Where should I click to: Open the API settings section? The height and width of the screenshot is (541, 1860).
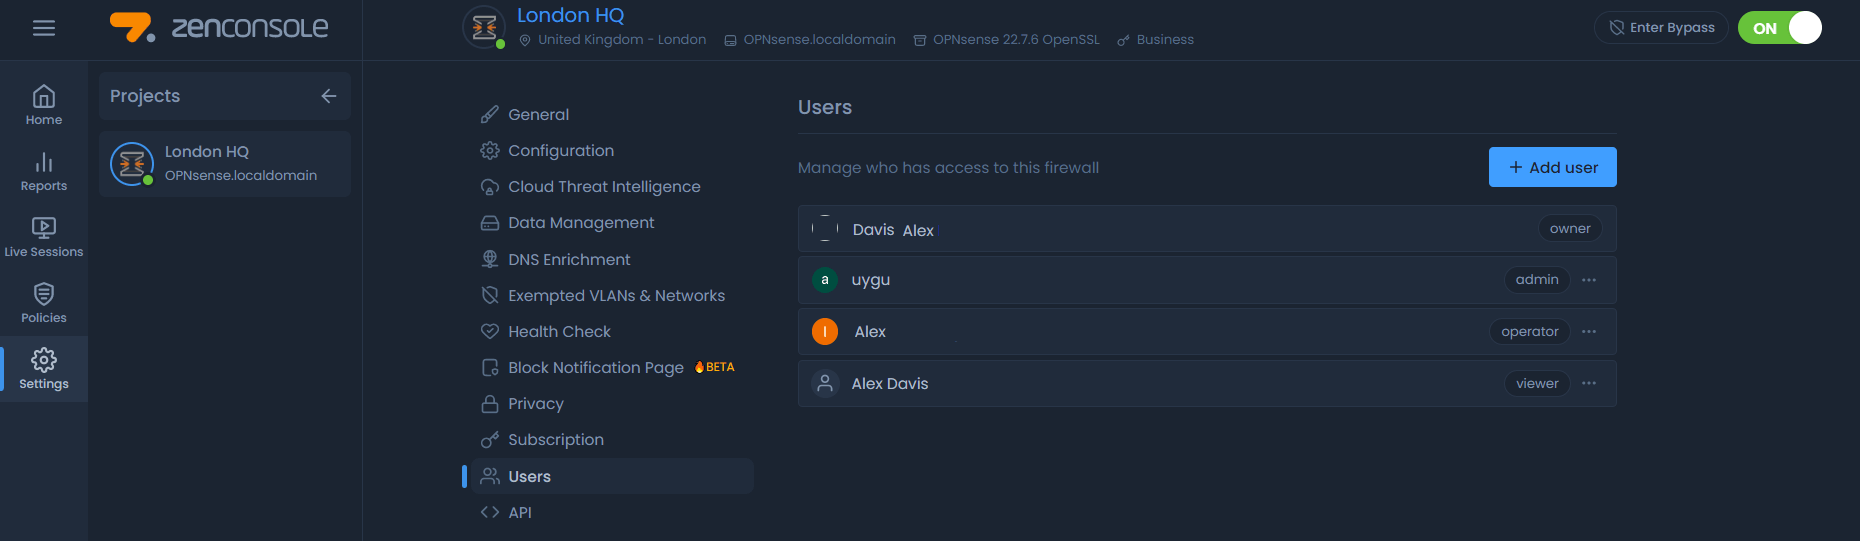click(x=519, y=513)
